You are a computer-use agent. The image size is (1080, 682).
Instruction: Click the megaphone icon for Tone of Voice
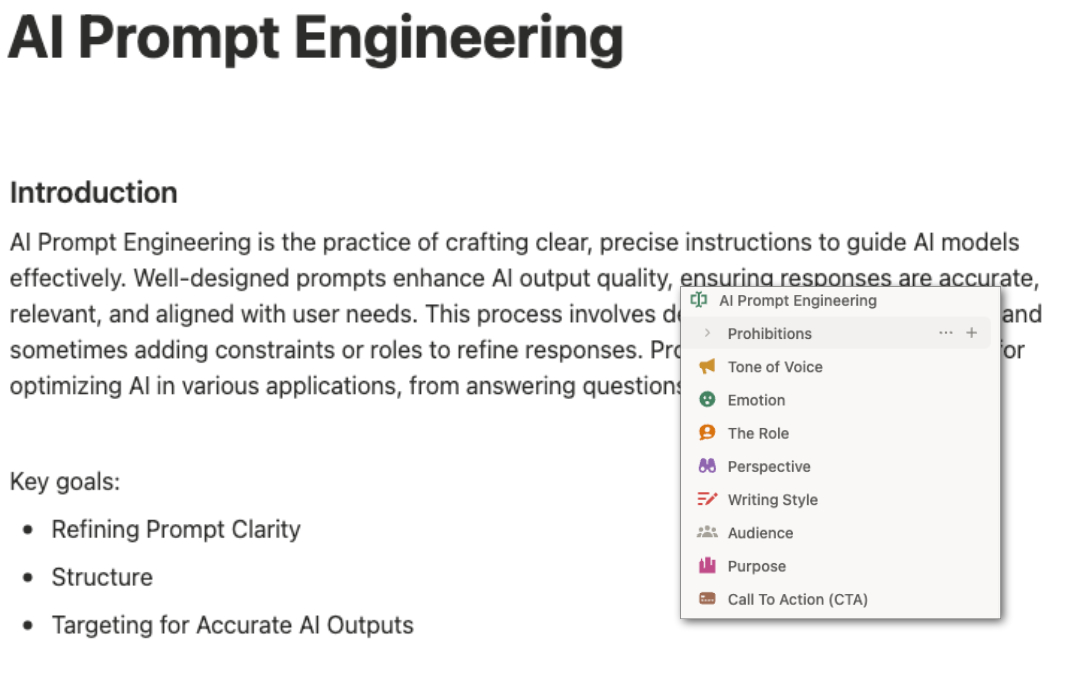click(707, 367)
